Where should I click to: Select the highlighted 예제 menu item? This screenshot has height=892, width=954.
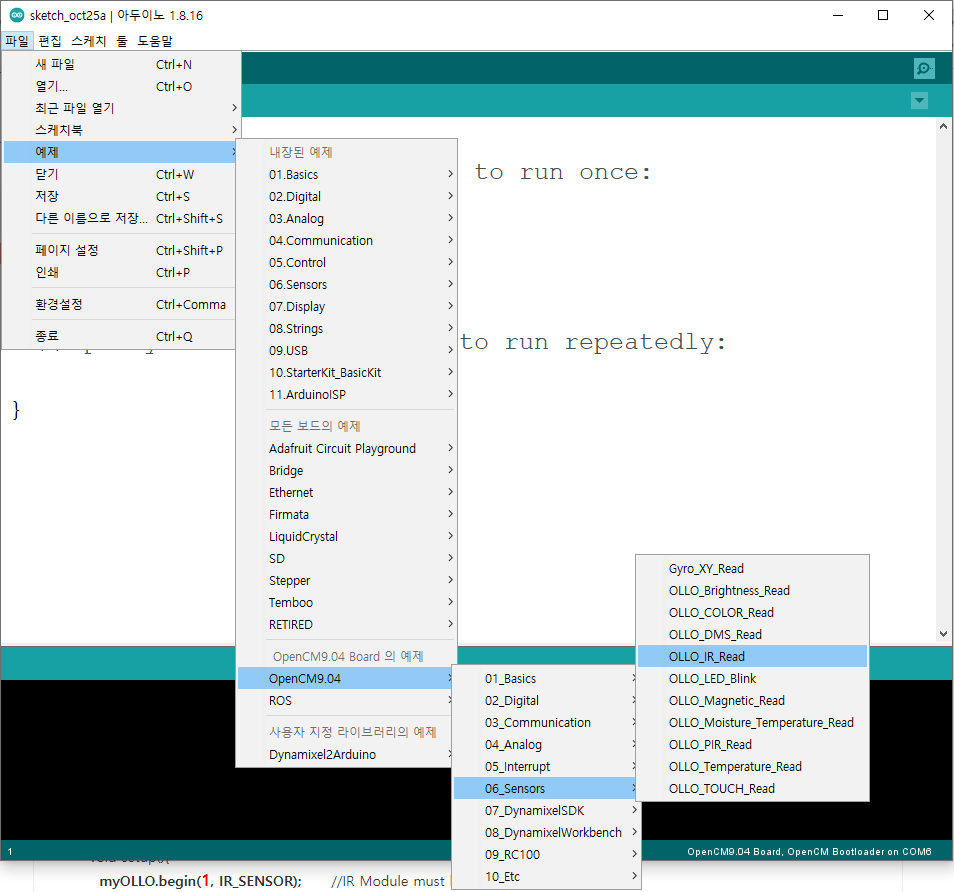pos(119,152)
